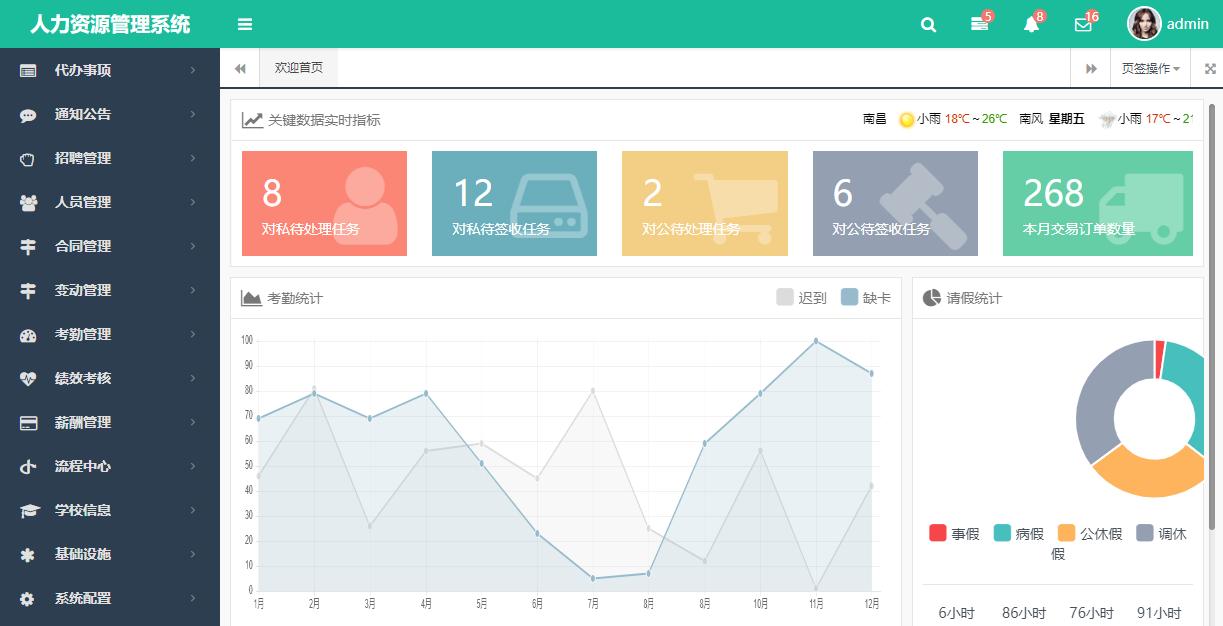
Task: Click the 事假 red color legend swatch
Action: pyautogui.click(x=938, y=533)
